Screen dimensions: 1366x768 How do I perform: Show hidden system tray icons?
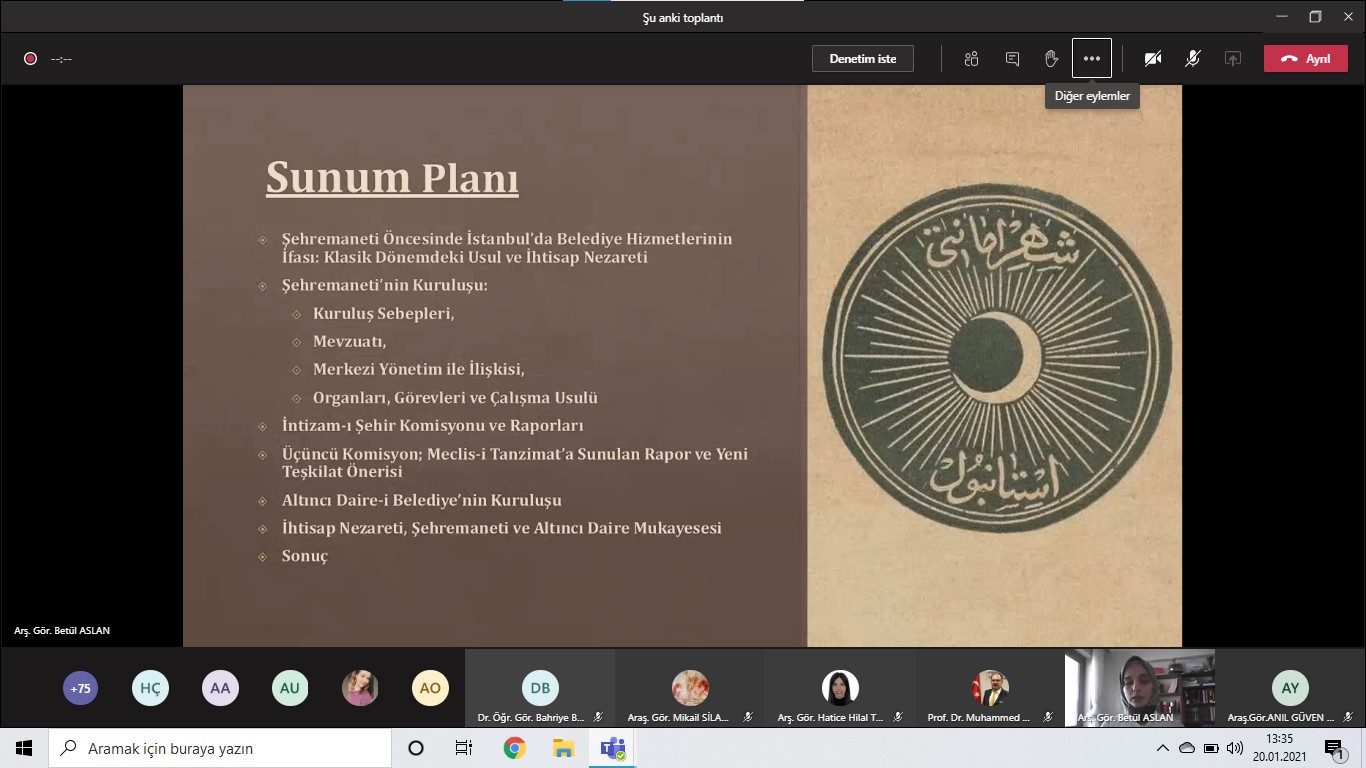click(x=1162, y=748)
